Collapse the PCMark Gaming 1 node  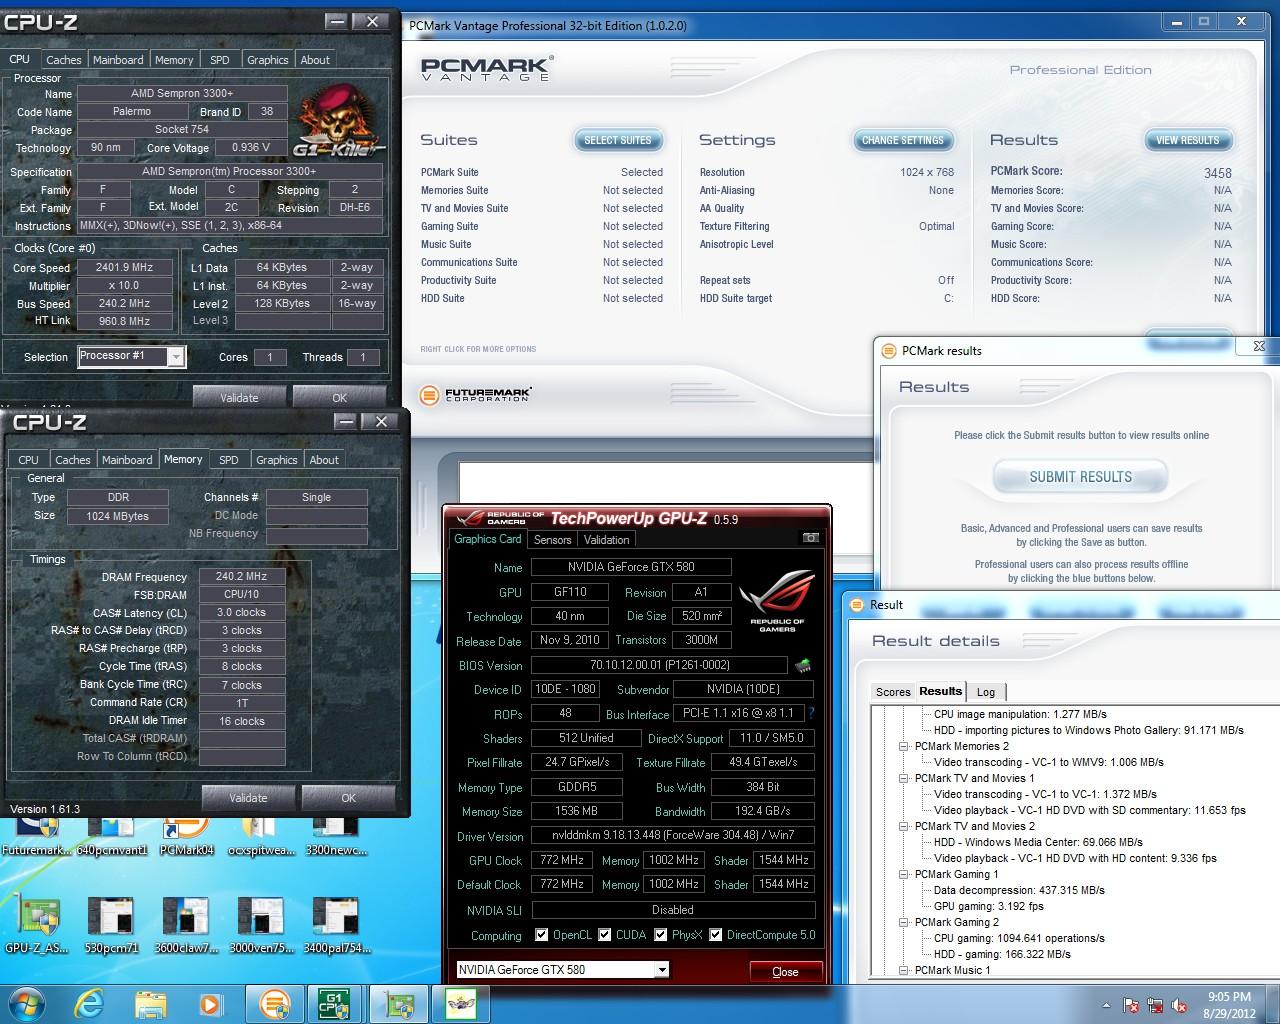(903, 874)
